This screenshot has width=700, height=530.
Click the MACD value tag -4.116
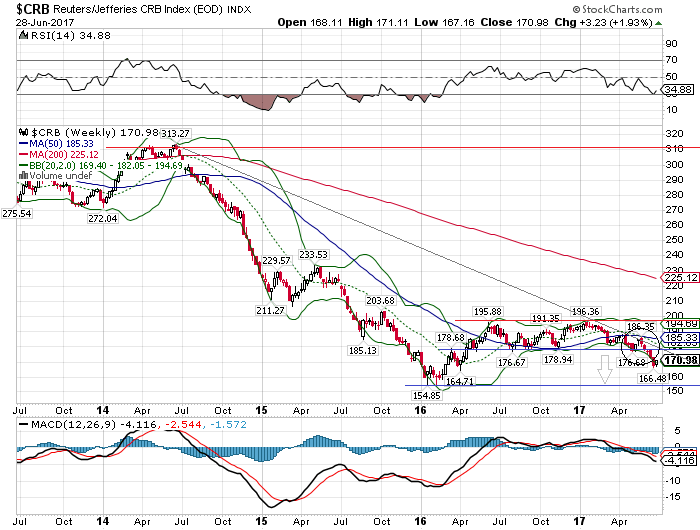pyautogui.click(x=680, y=460)
